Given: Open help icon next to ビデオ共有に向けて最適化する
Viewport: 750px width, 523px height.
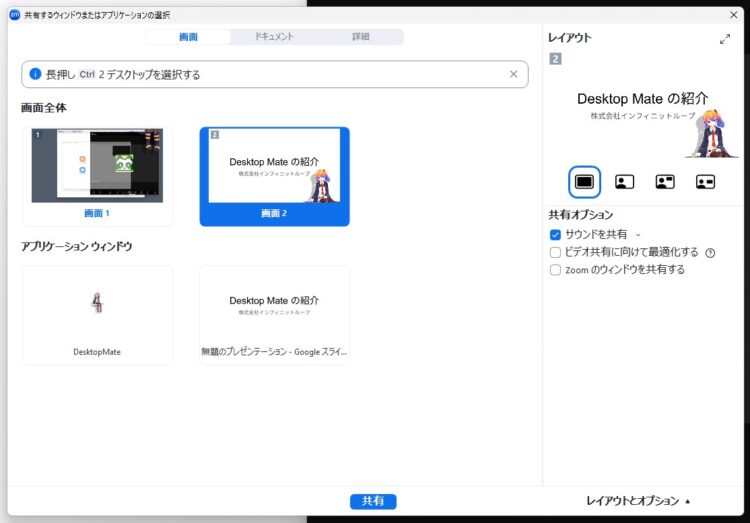Looking at the screenshot, I should point(710,253).
